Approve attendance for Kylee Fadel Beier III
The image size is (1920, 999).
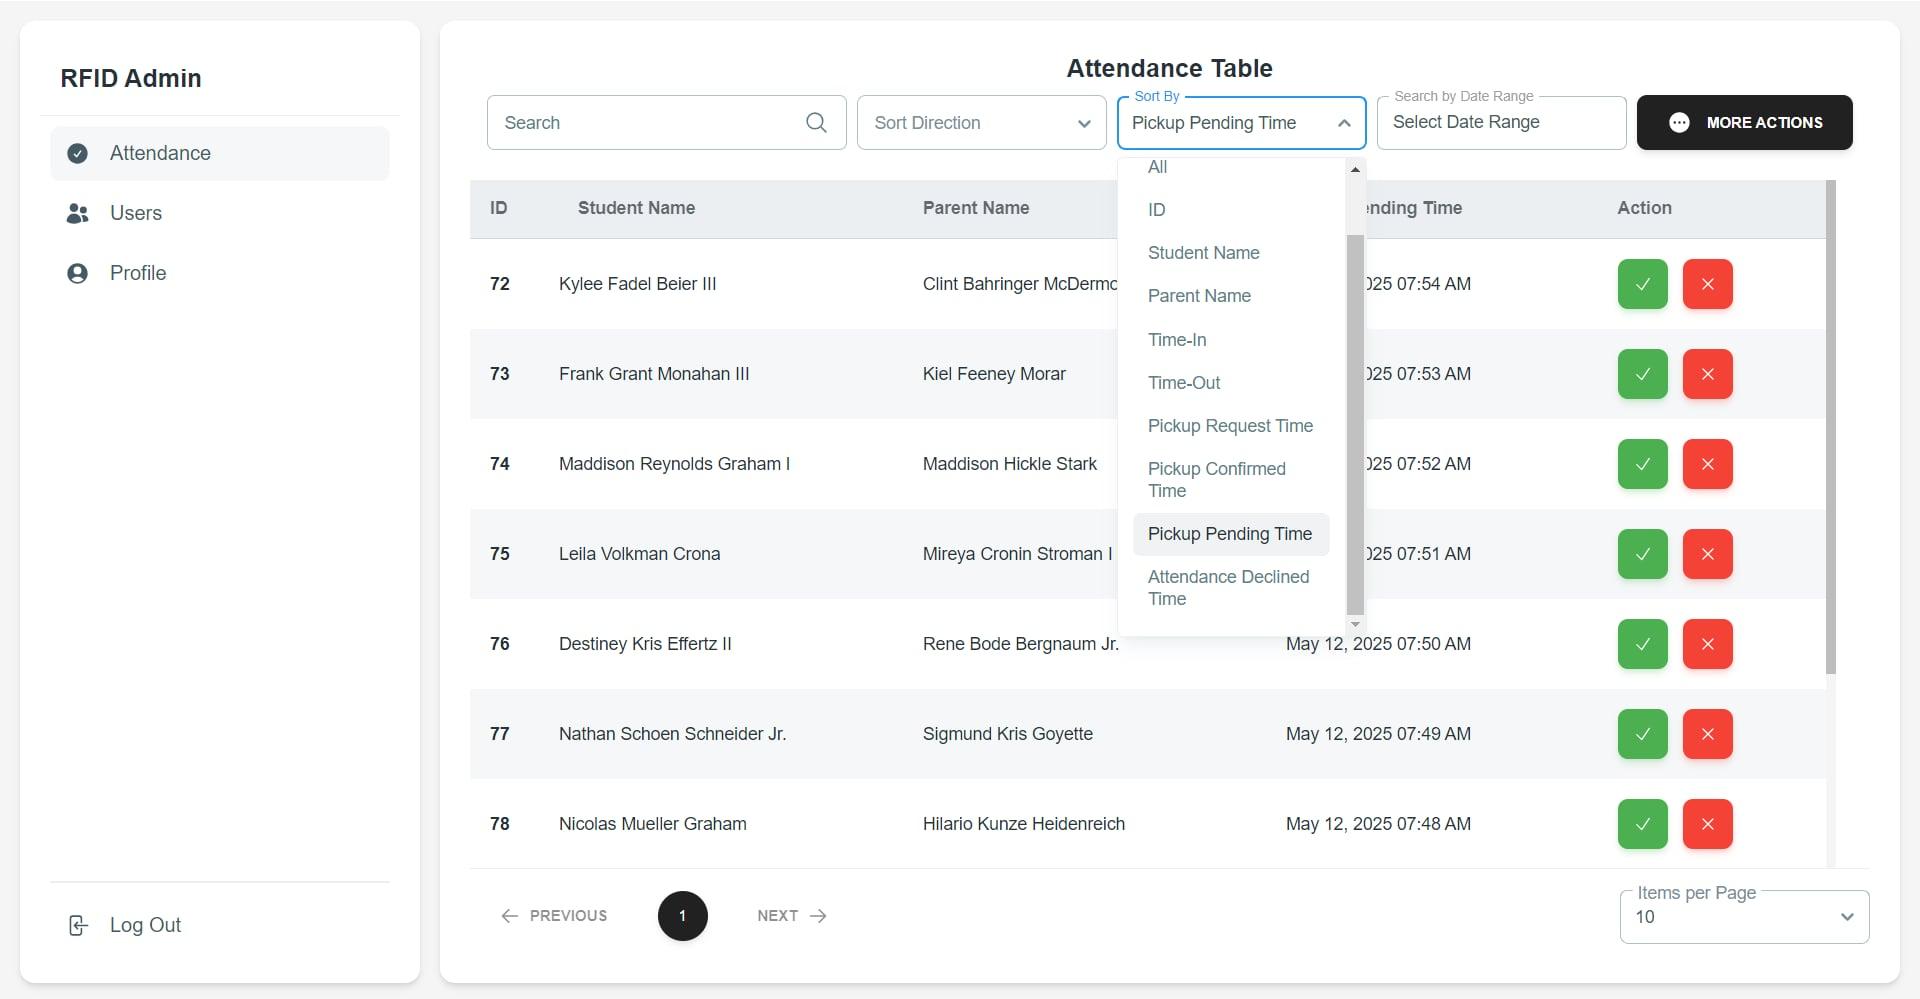[1641, 284]
